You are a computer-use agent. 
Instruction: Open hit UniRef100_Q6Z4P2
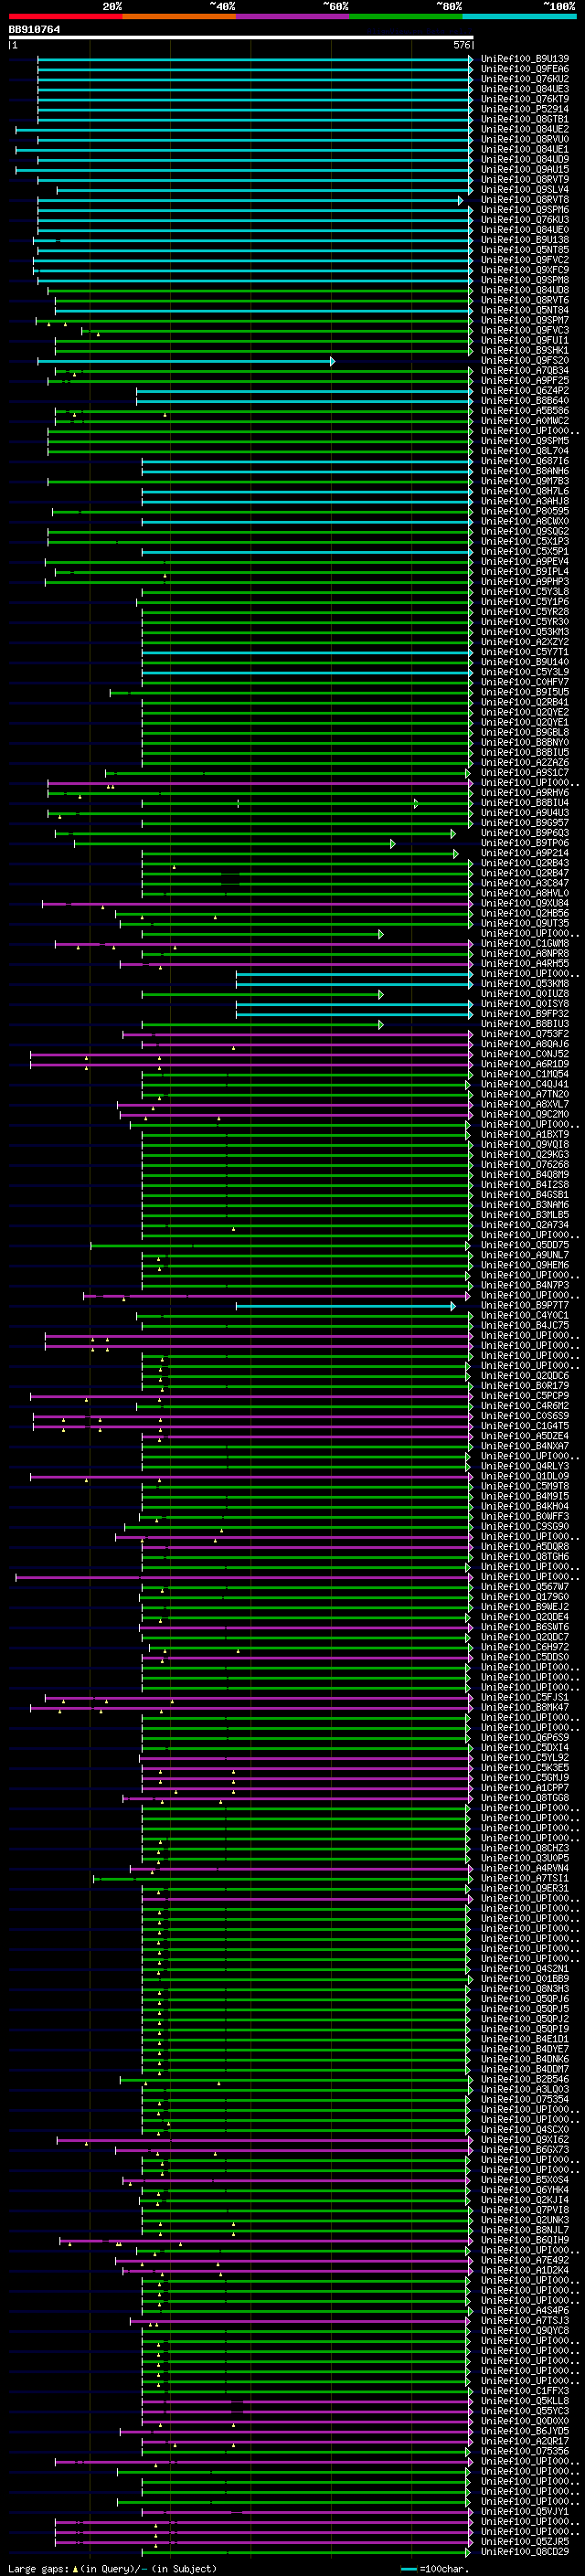[x=524, y=390]
